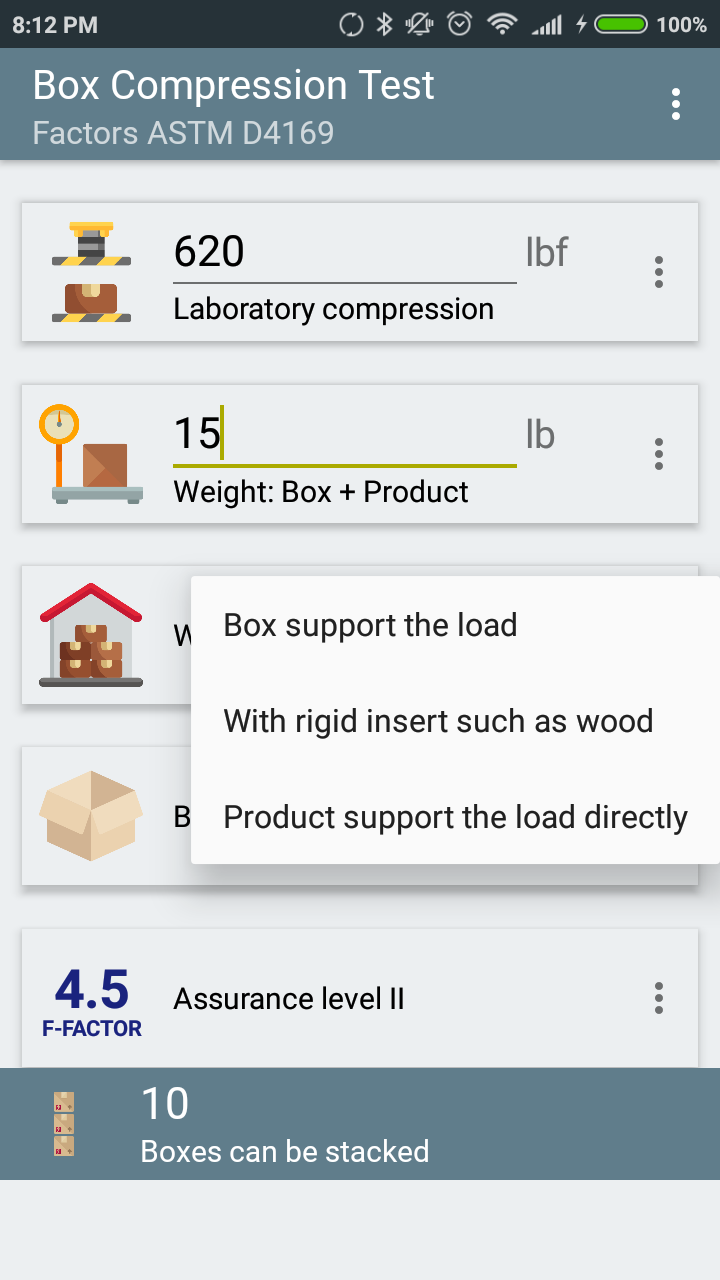Viewport: 720px width, 1280px height.
Task: Open Laboratory compression row options menu
Action: [658, 272]
